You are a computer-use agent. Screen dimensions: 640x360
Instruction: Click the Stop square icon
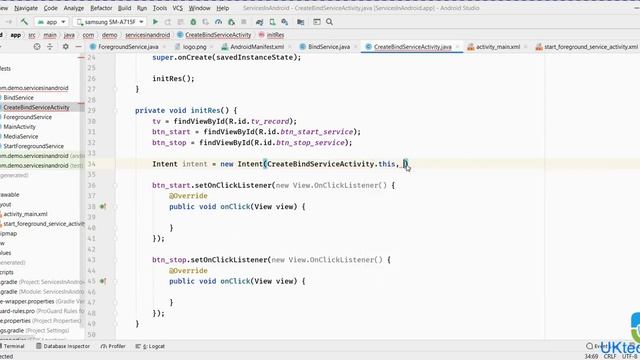click(244, 22)
